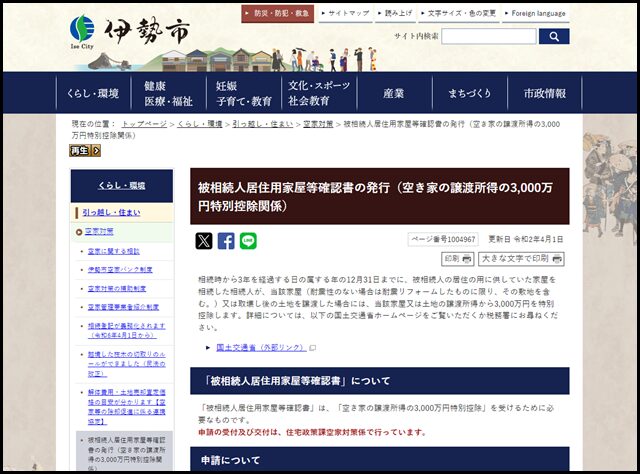Click red 申請の受付及び交付は notice text
The height and width of the screenshot is (474, 640).
312,432
